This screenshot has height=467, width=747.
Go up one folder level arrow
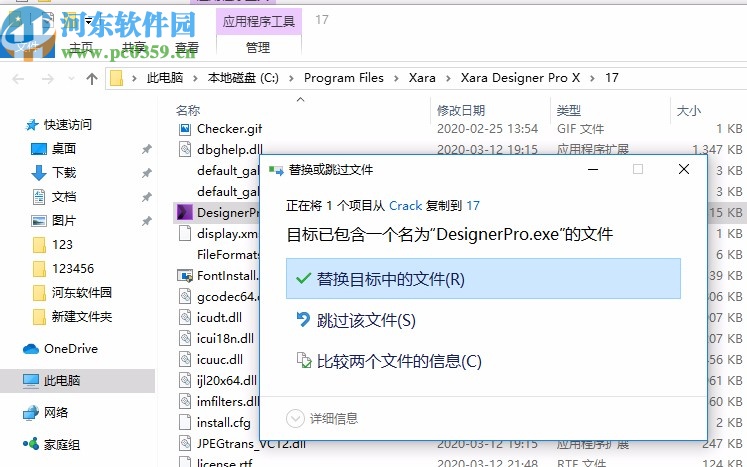(x=91, y=78)
